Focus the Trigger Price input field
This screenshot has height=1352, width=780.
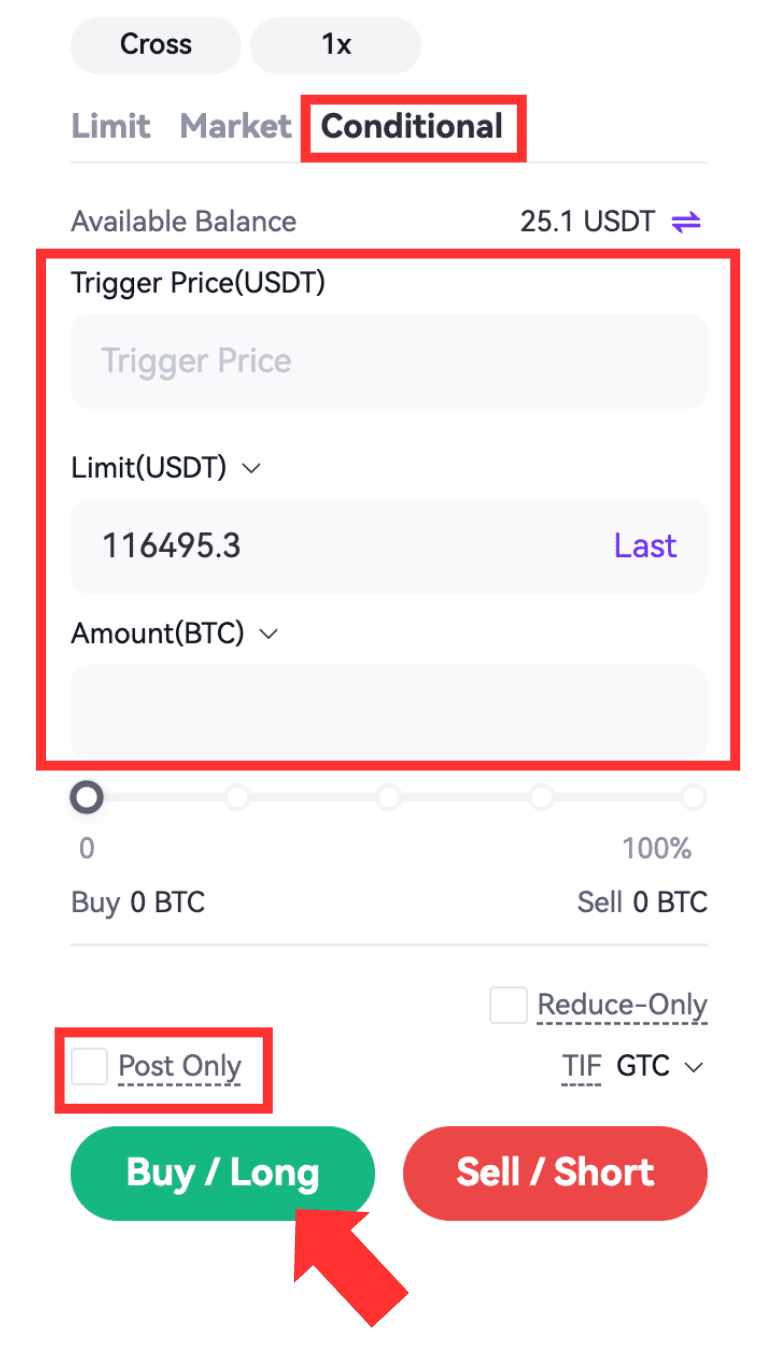388,361
